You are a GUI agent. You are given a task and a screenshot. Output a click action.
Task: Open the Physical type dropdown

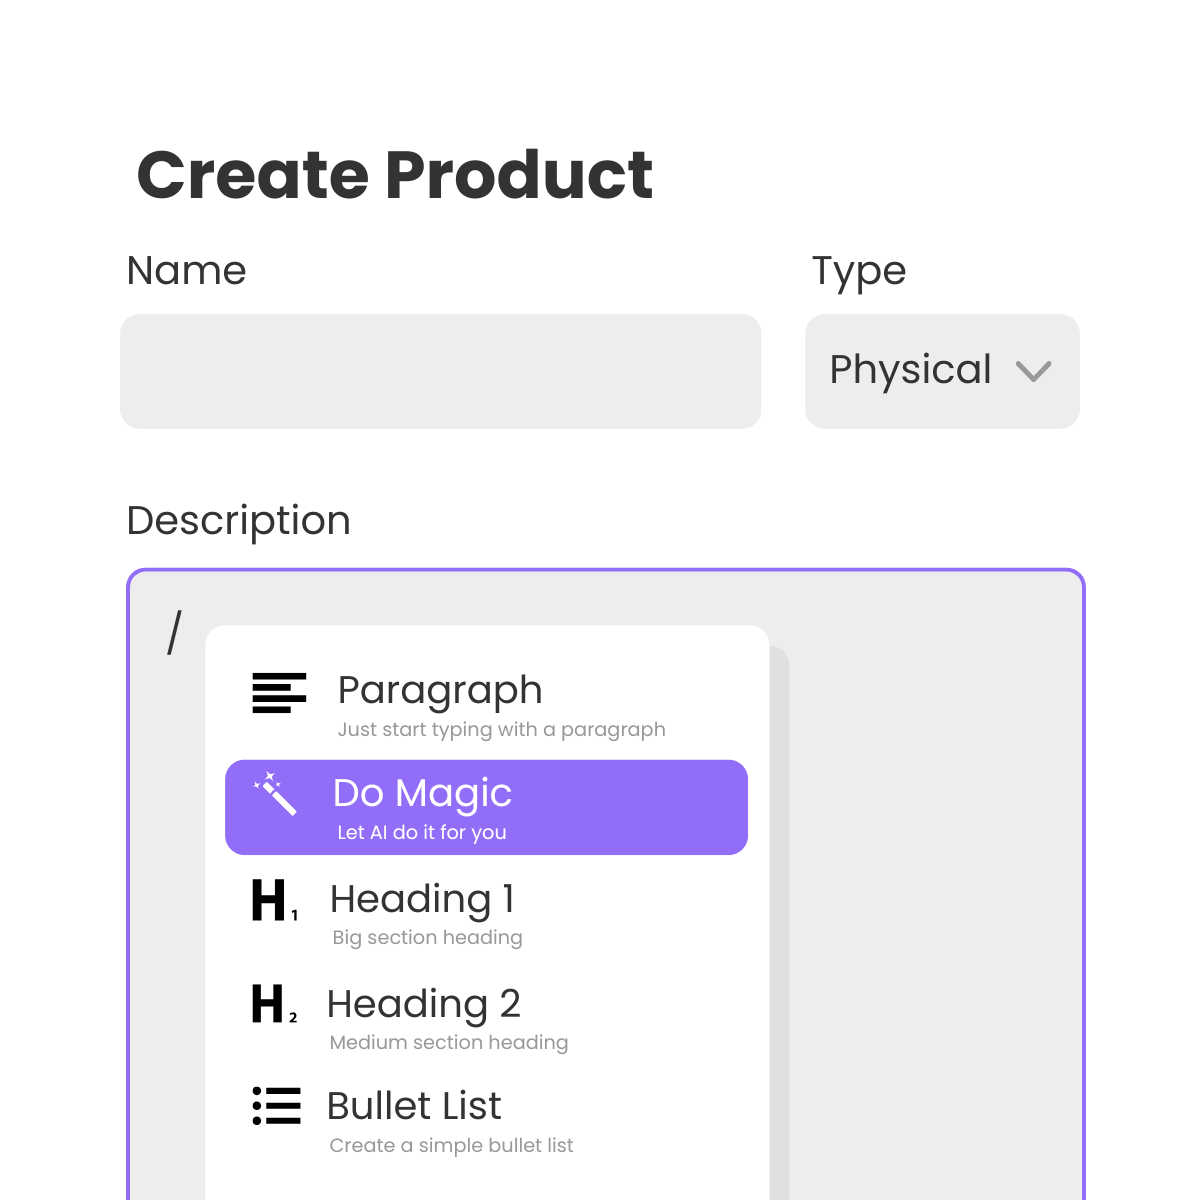coord(942,372)
